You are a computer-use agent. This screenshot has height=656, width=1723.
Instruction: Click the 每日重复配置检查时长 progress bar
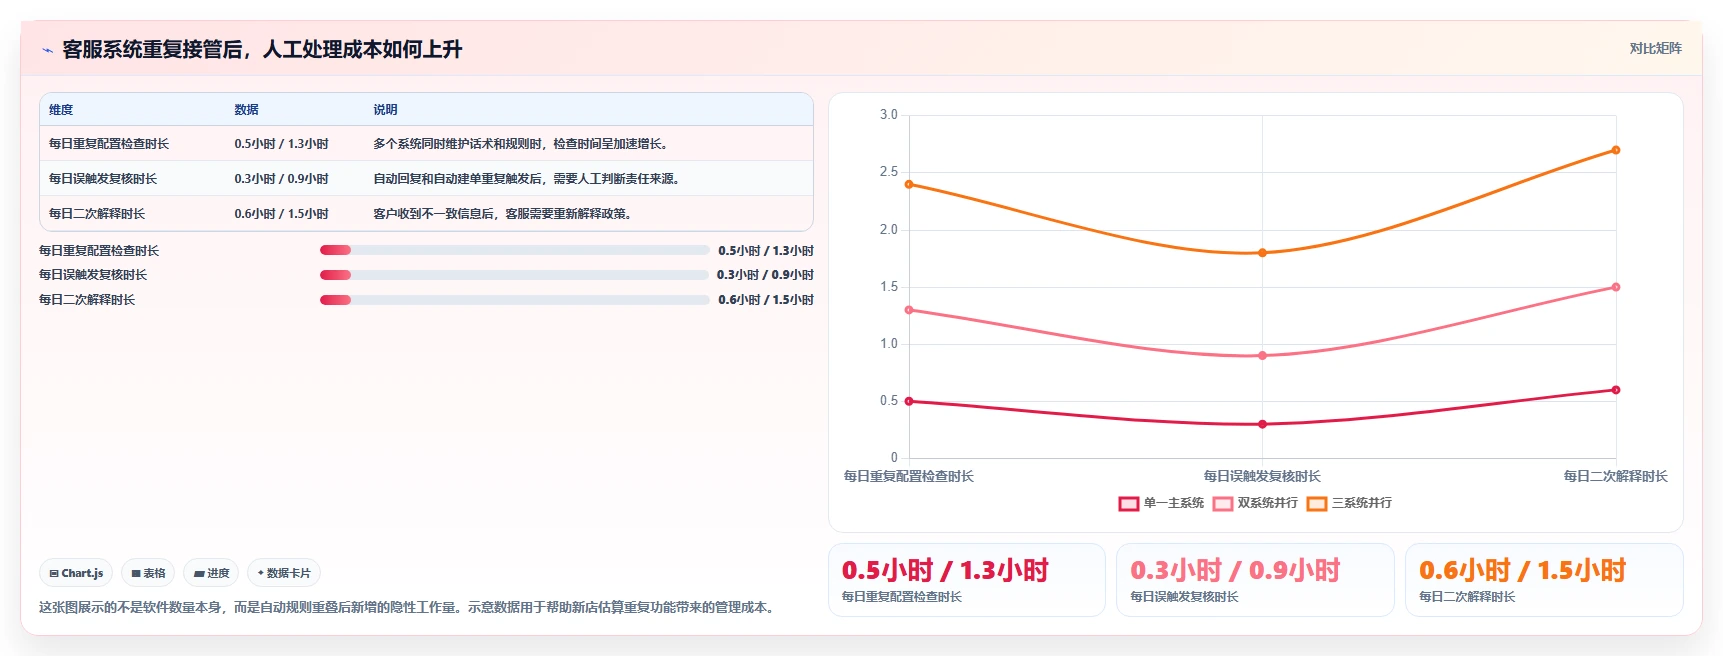514,250
